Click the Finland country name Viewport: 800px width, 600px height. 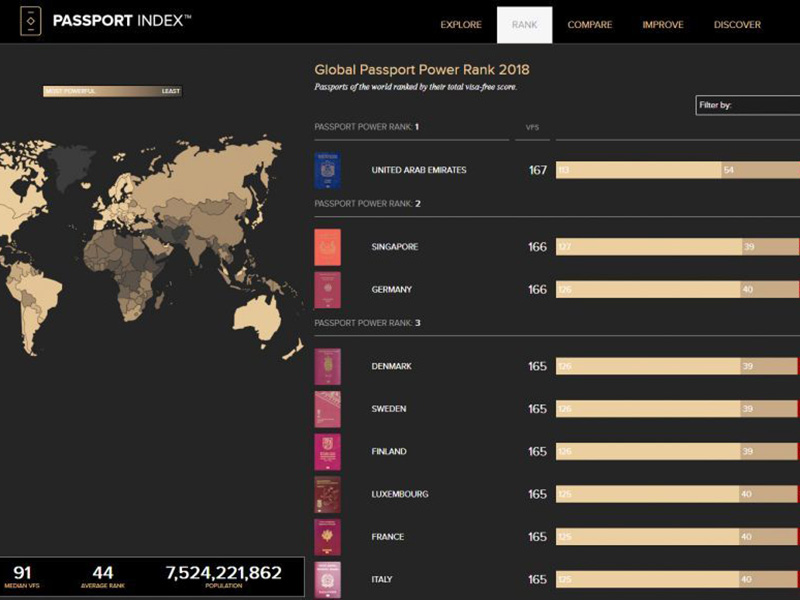pyautogui.click(x=389, y=452)
